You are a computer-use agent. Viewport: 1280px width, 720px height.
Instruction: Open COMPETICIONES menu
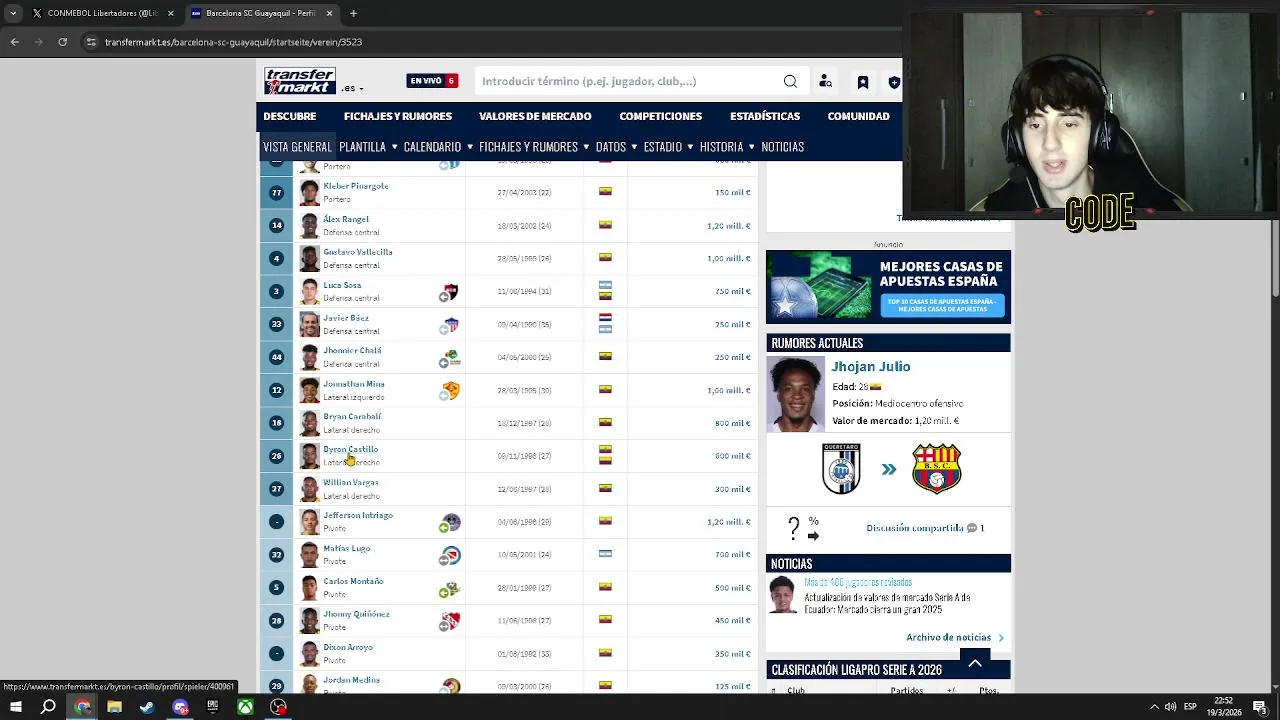[x=660, y=116]
